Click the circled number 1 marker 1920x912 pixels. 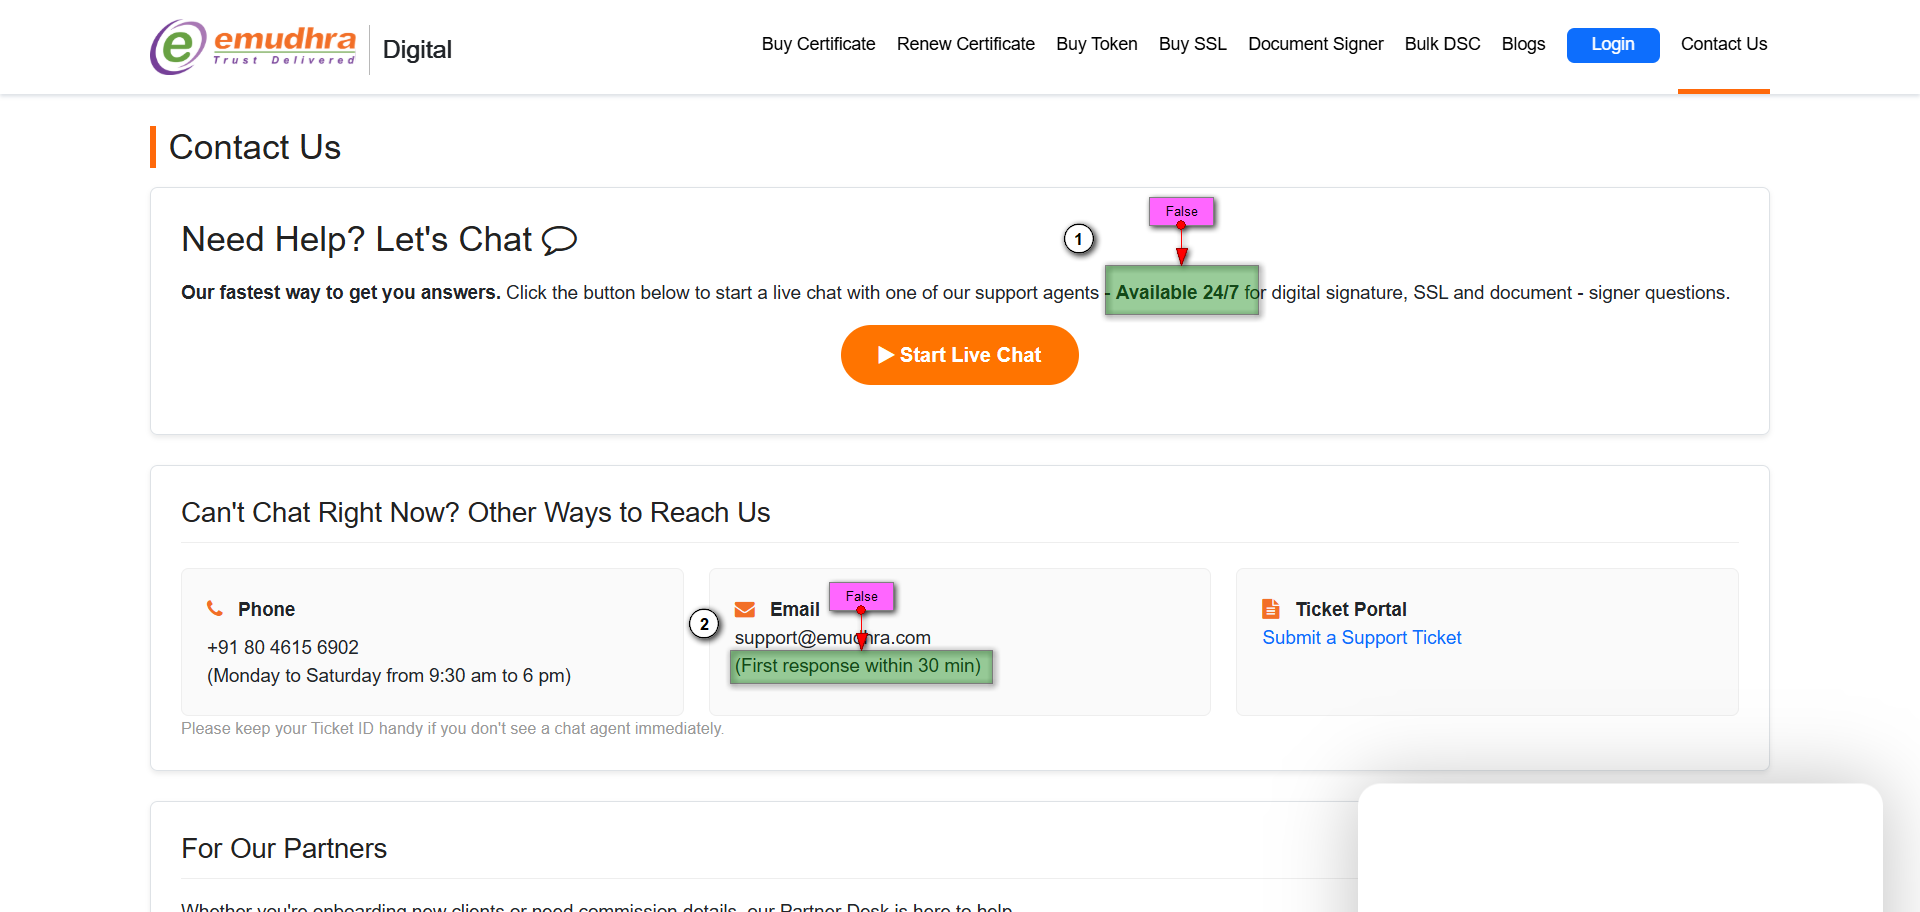(1078, 239)
